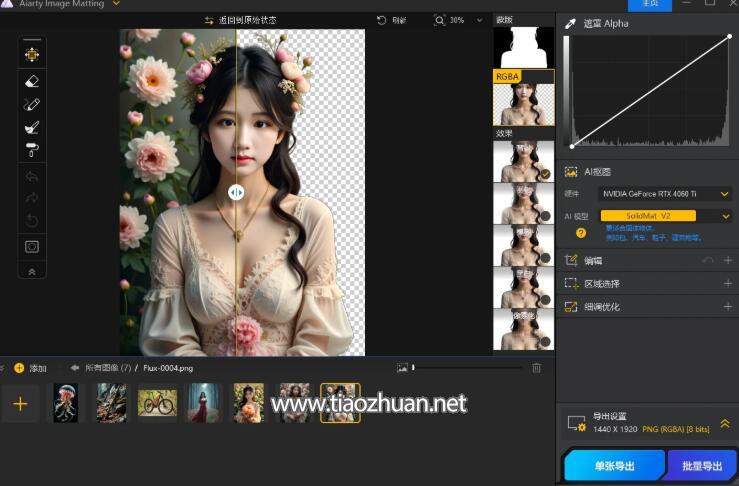739x486 pixels.
Task: Click the eyedropper icon beside Alpha
Action: click(x=570, y=24)
